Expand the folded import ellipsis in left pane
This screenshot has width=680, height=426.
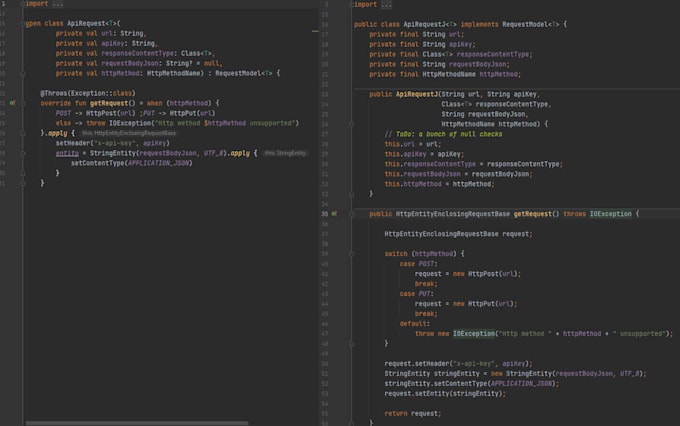(x=58, y=4)
